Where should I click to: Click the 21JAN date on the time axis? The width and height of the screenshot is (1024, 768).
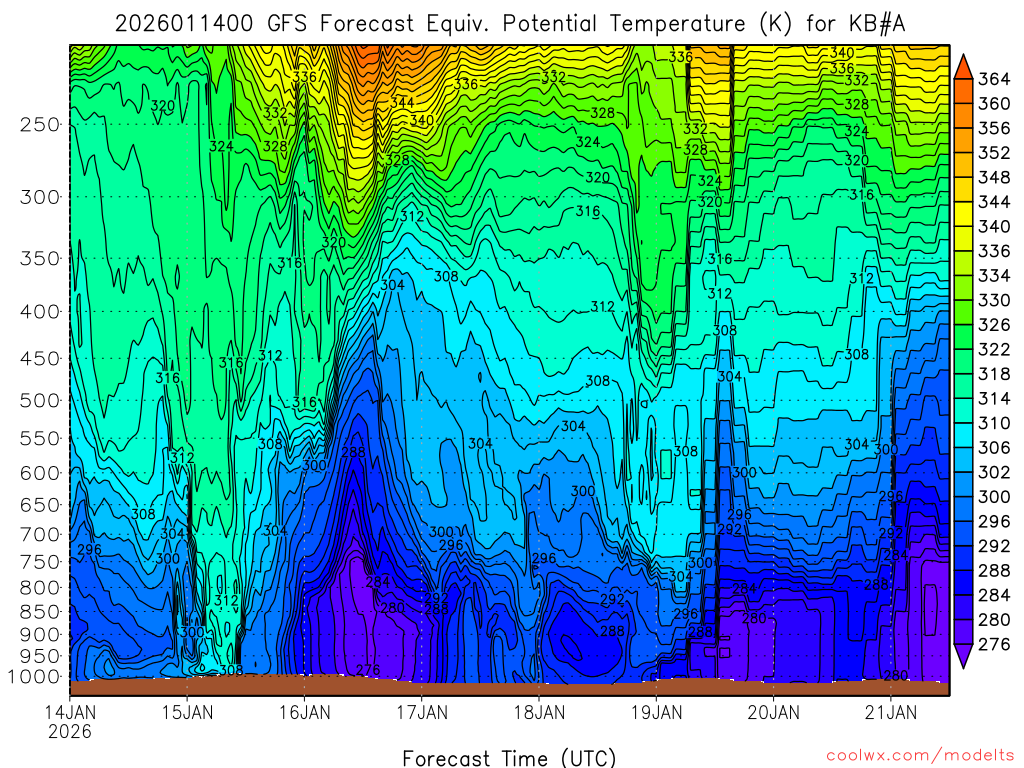[x=890, y=713]
